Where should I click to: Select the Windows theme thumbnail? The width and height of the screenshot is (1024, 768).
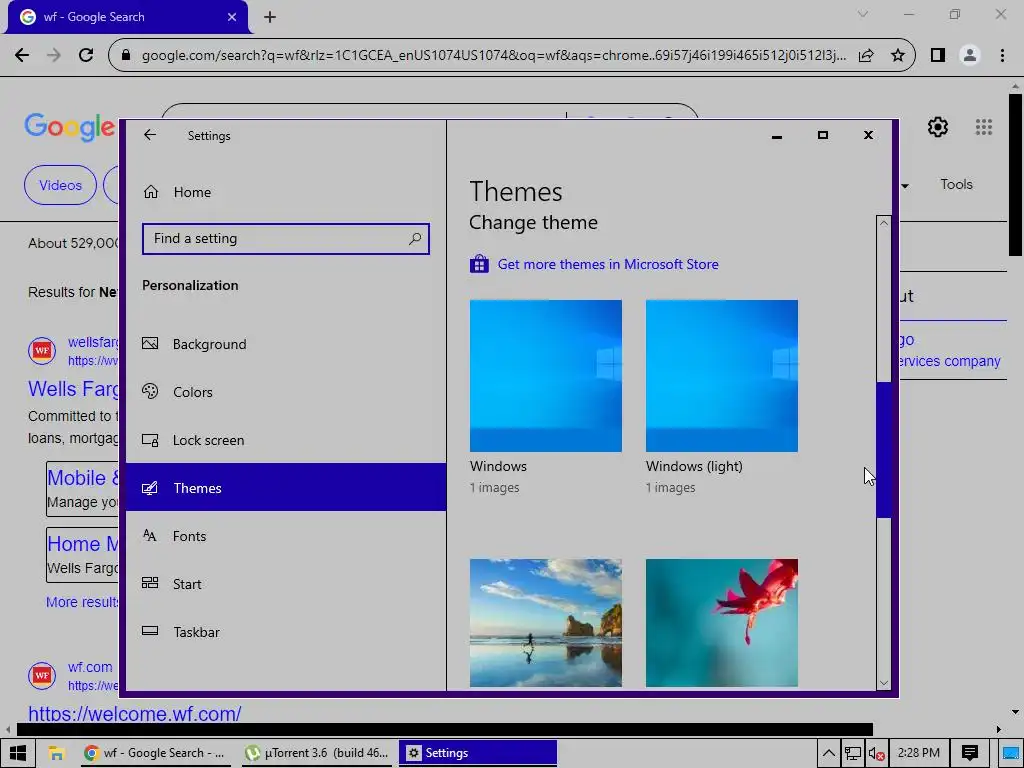pyautogui.click(x=545, y=376)
